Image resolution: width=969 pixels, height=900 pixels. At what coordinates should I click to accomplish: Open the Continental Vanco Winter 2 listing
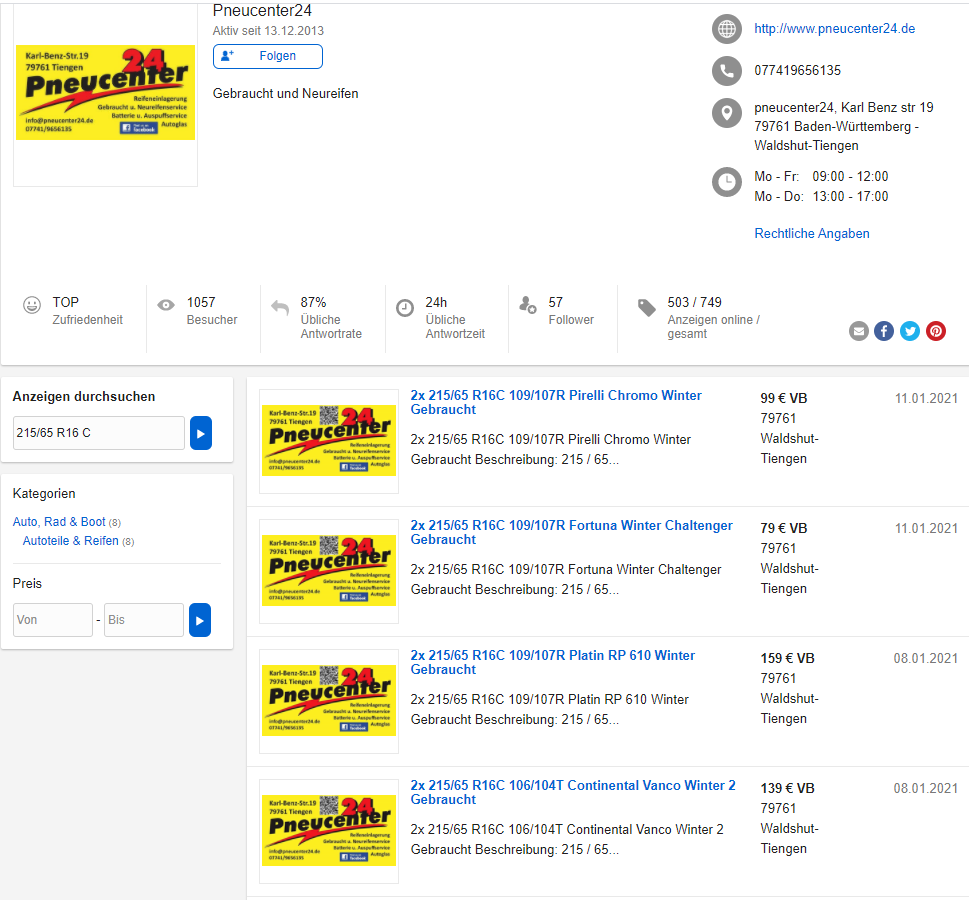click(x=573, y=792)
